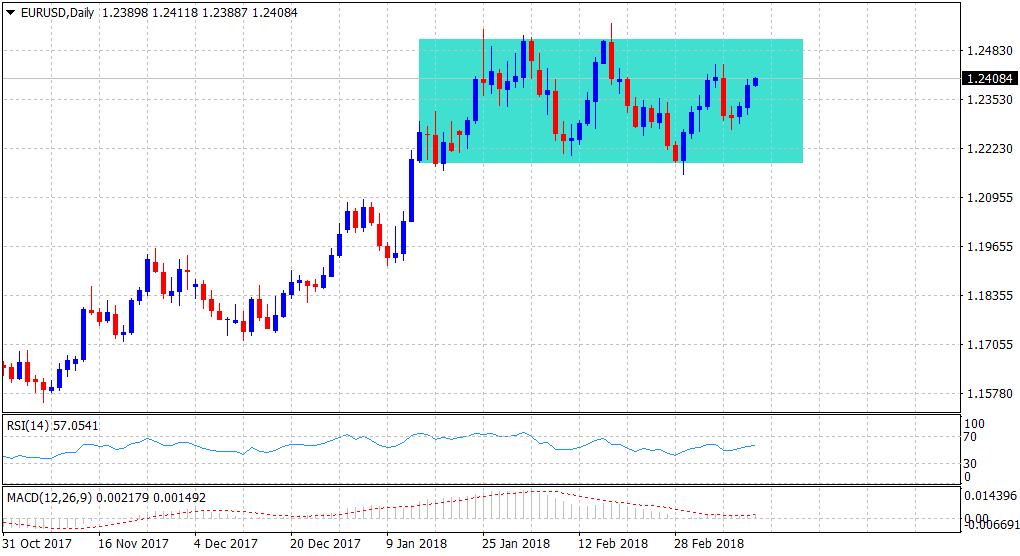Select the 20 Dec 2017 date label
The image size is (1020, 556).
coord(325,543)
